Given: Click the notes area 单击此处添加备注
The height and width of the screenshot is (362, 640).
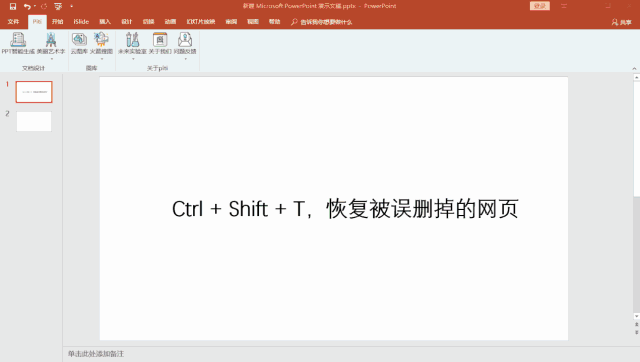Looking at the screenshot, I should point(96,354).
